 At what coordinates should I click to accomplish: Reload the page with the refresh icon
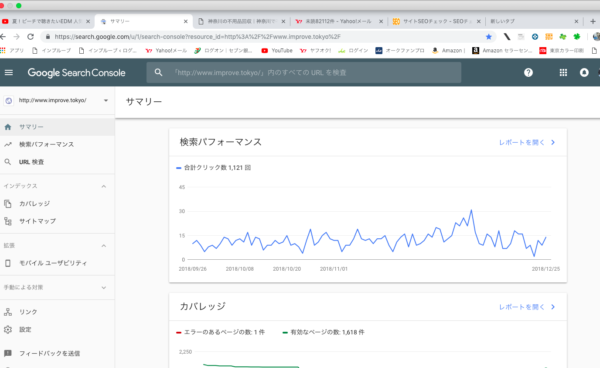coord(31,37)
